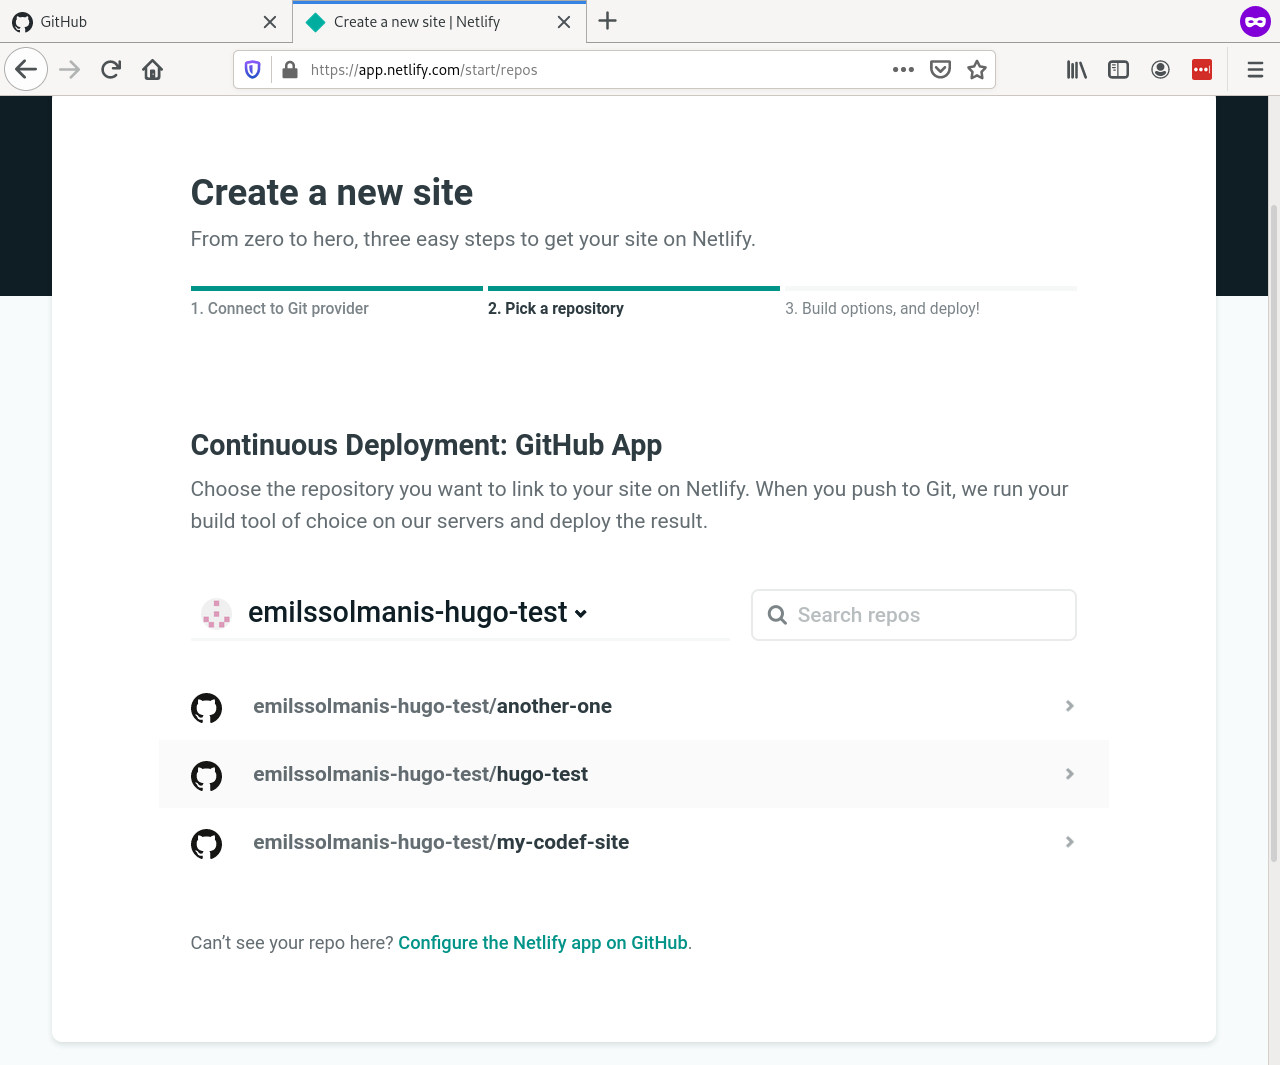
Task: Click step '3. Build options, and deploy!'
Action: [882, 308]
